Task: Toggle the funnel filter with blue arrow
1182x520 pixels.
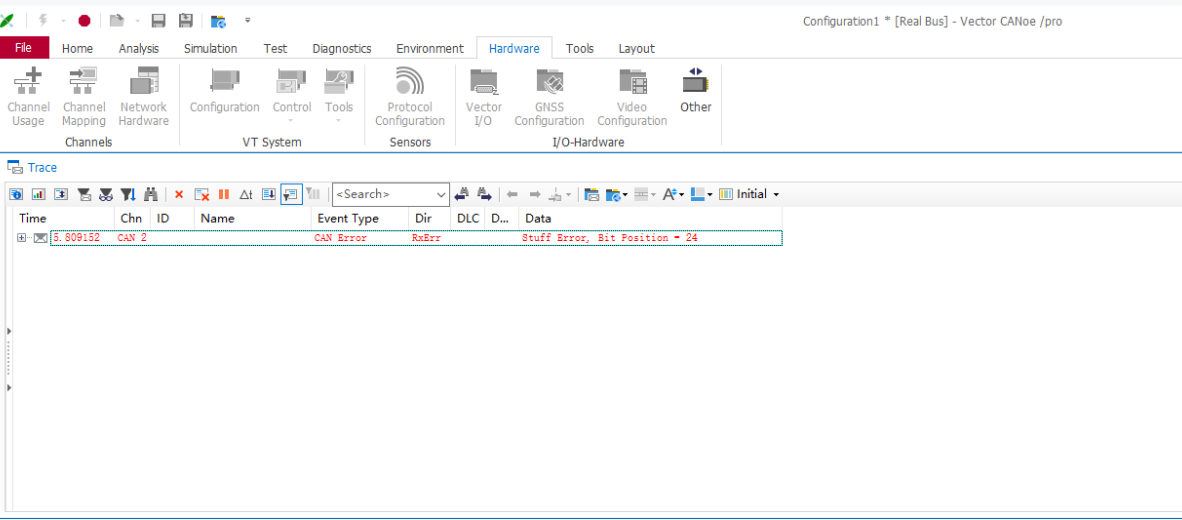Action: 129,194
